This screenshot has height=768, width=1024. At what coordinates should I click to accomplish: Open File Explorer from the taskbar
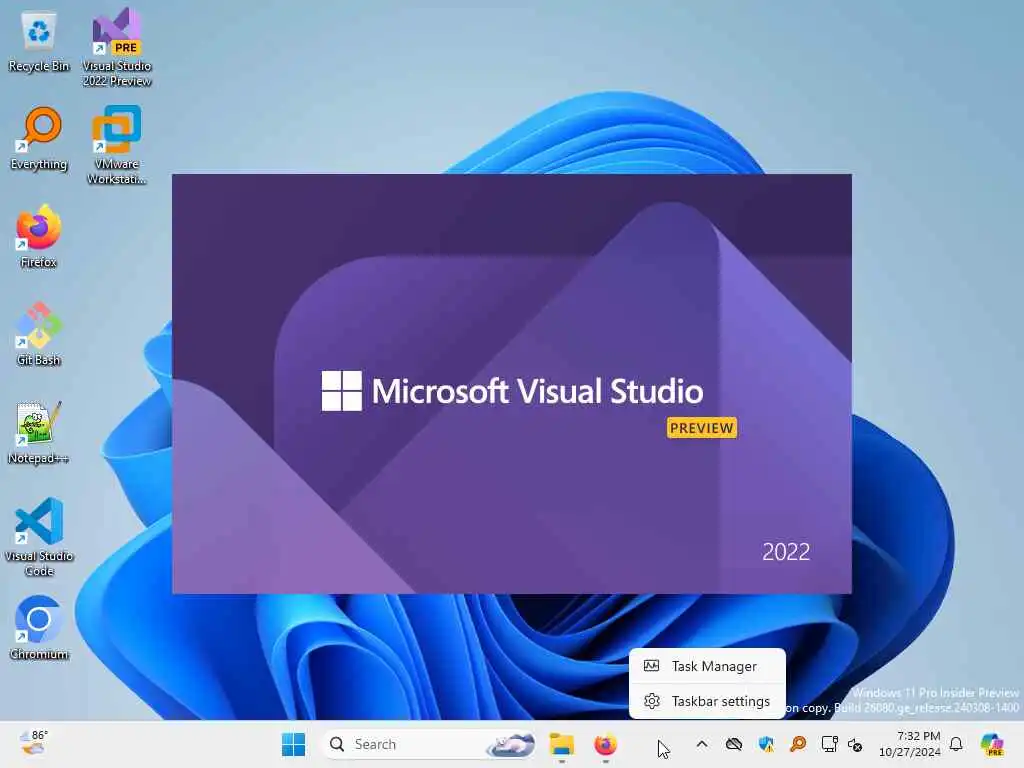click(x=562, y=744)
